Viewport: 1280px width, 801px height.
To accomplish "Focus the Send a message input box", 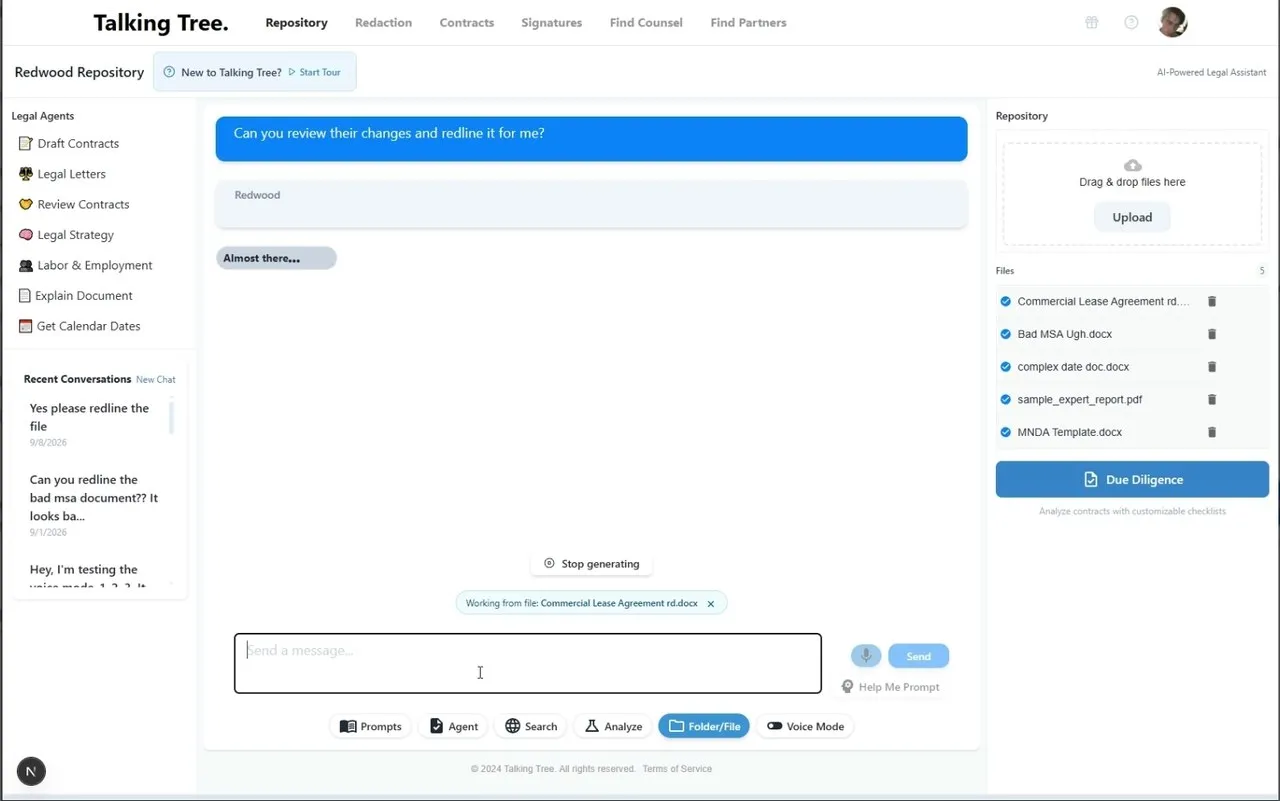I will click(x=528, y=663).
